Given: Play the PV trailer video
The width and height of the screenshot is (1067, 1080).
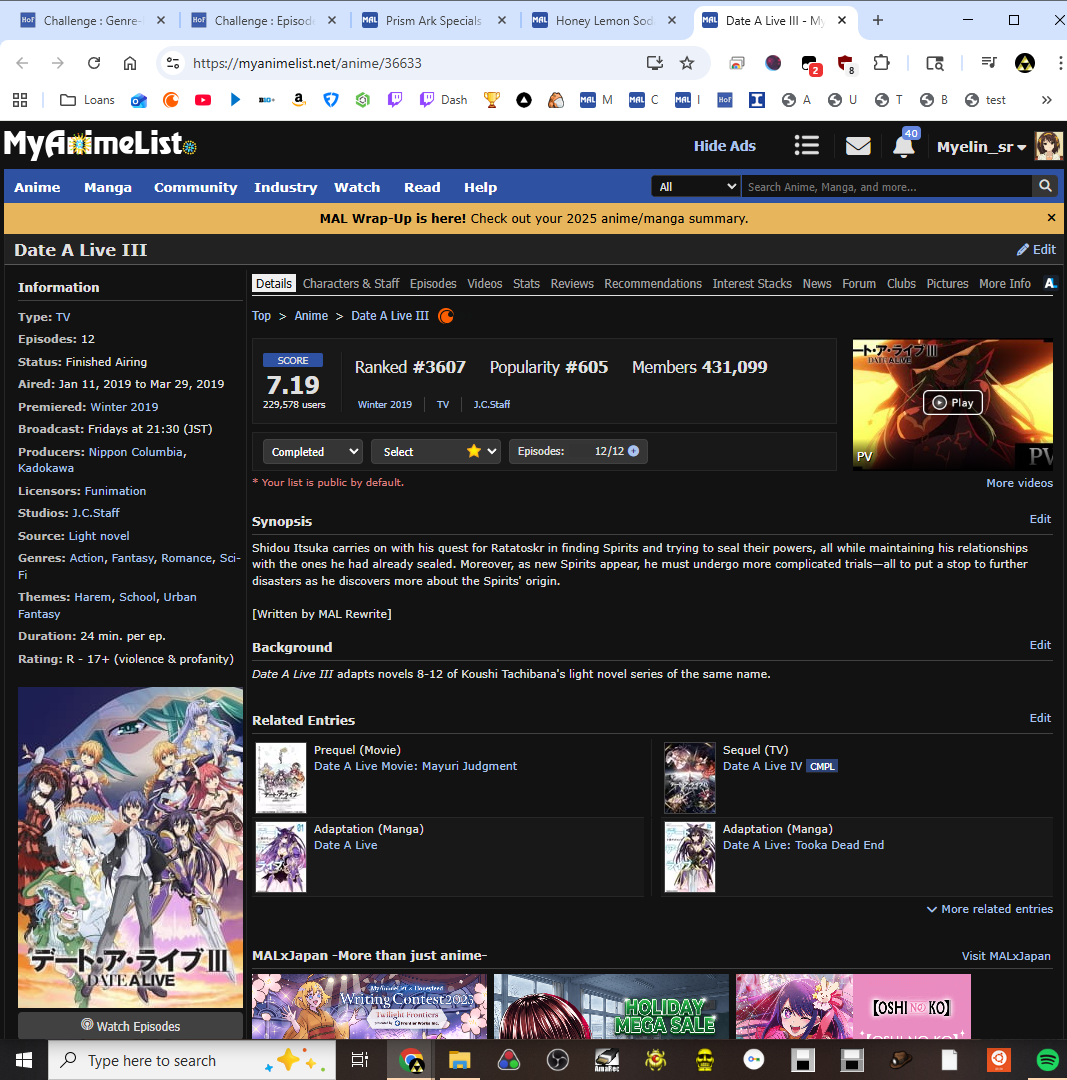Looking at the screenshot, I should (x=953, y=403).
